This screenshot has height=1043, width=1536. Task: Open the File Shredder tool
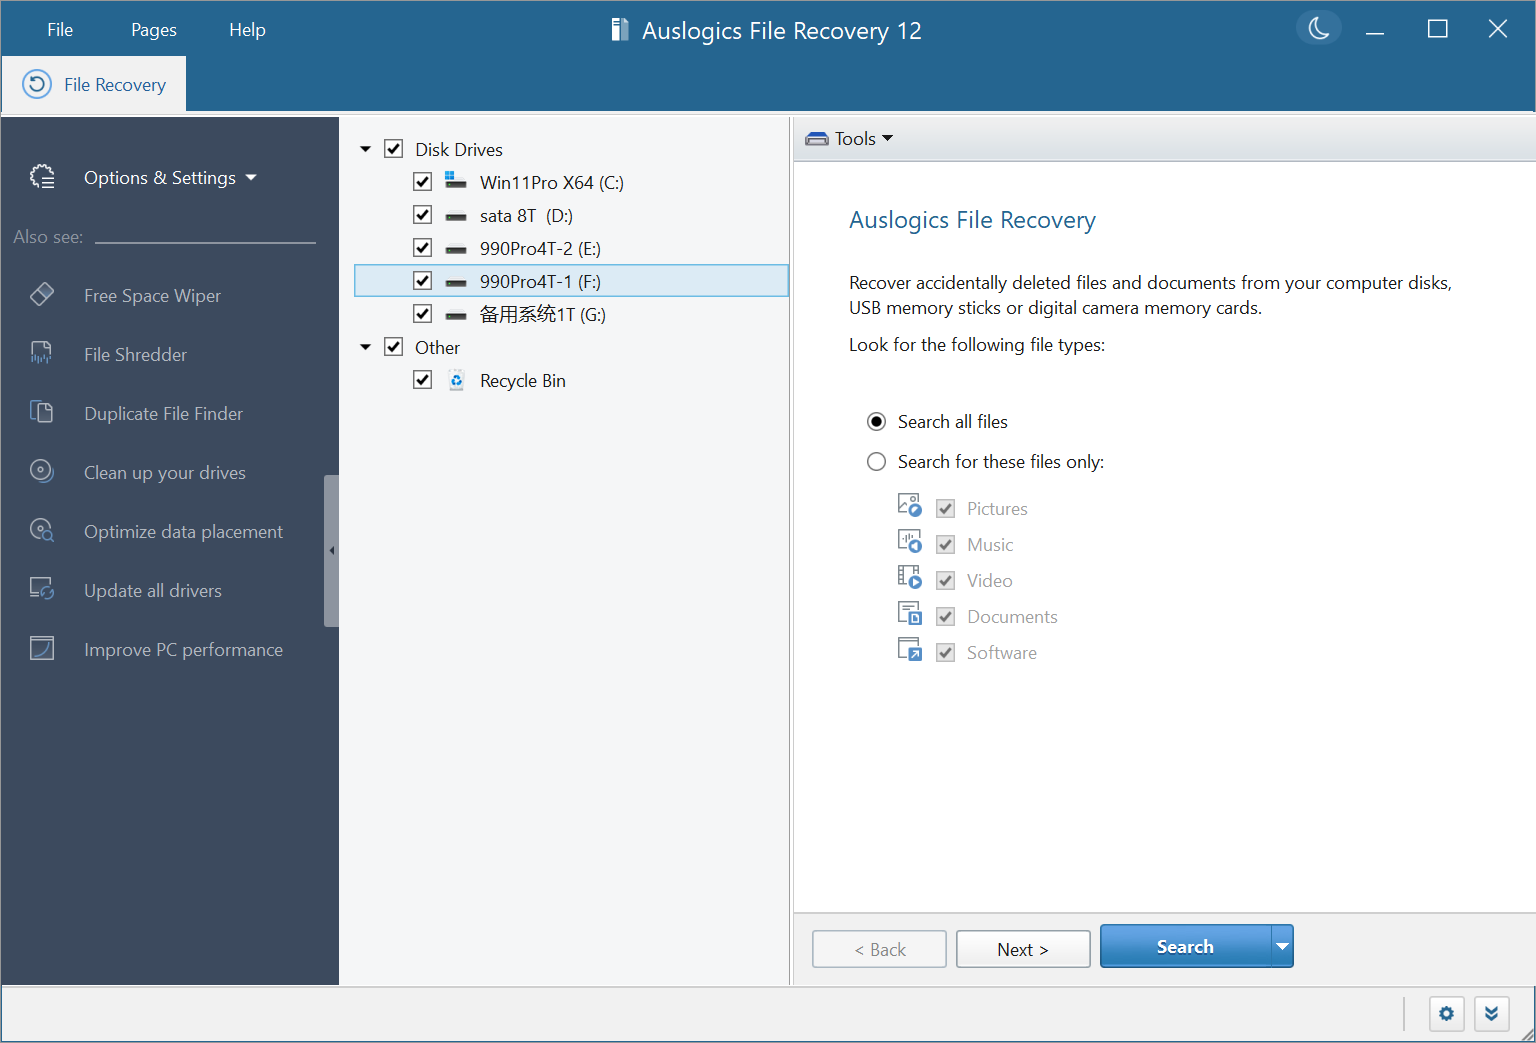135,354
